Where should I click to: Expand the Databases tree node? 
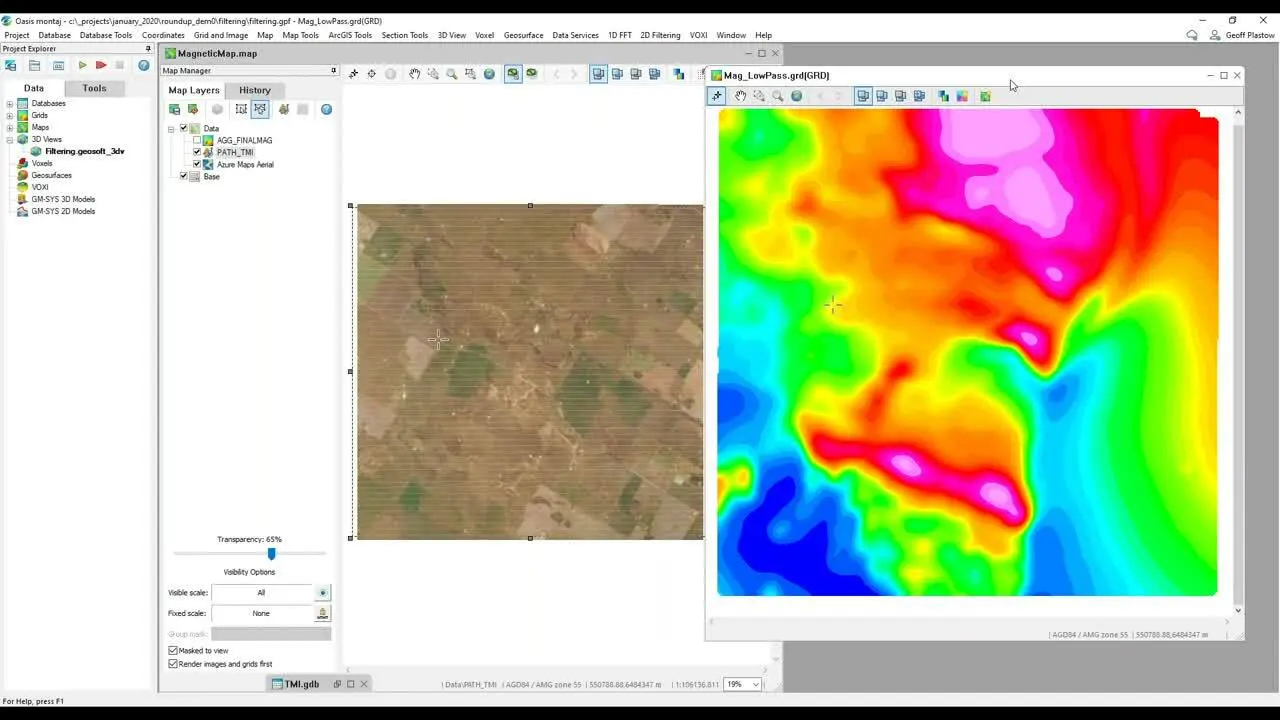point(10,103)
